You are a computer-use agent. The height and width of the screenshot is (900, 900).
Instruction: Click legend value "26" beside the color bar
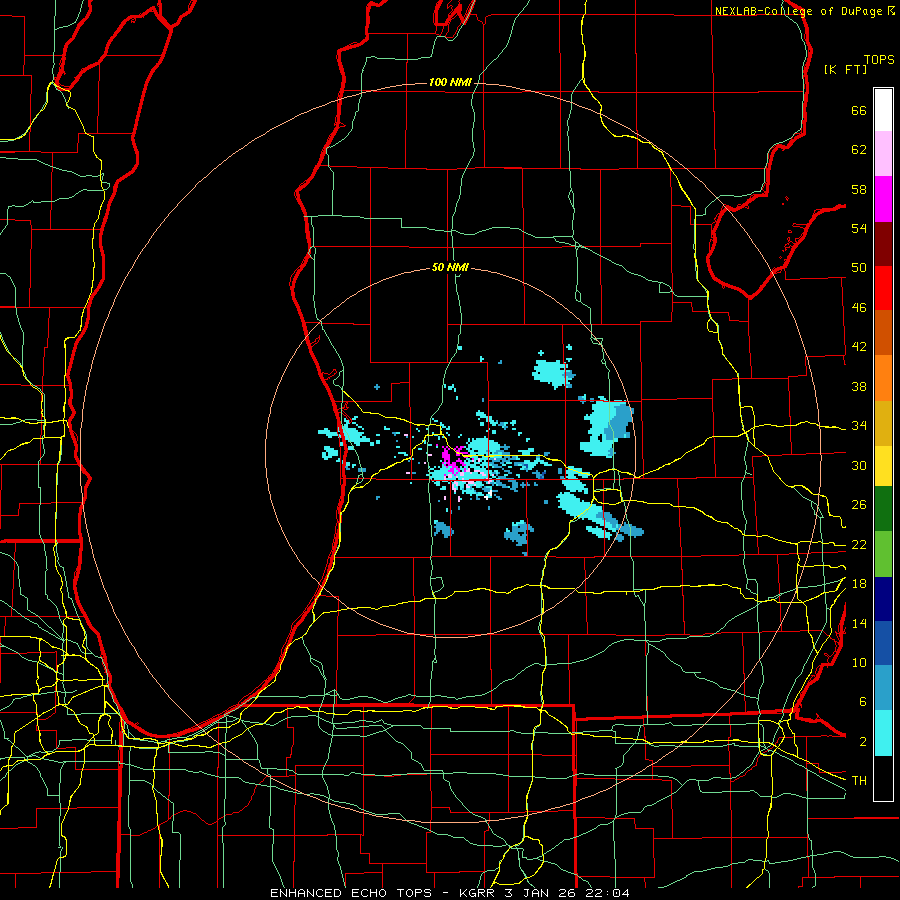pyautogui.click(x=859, y=505)
